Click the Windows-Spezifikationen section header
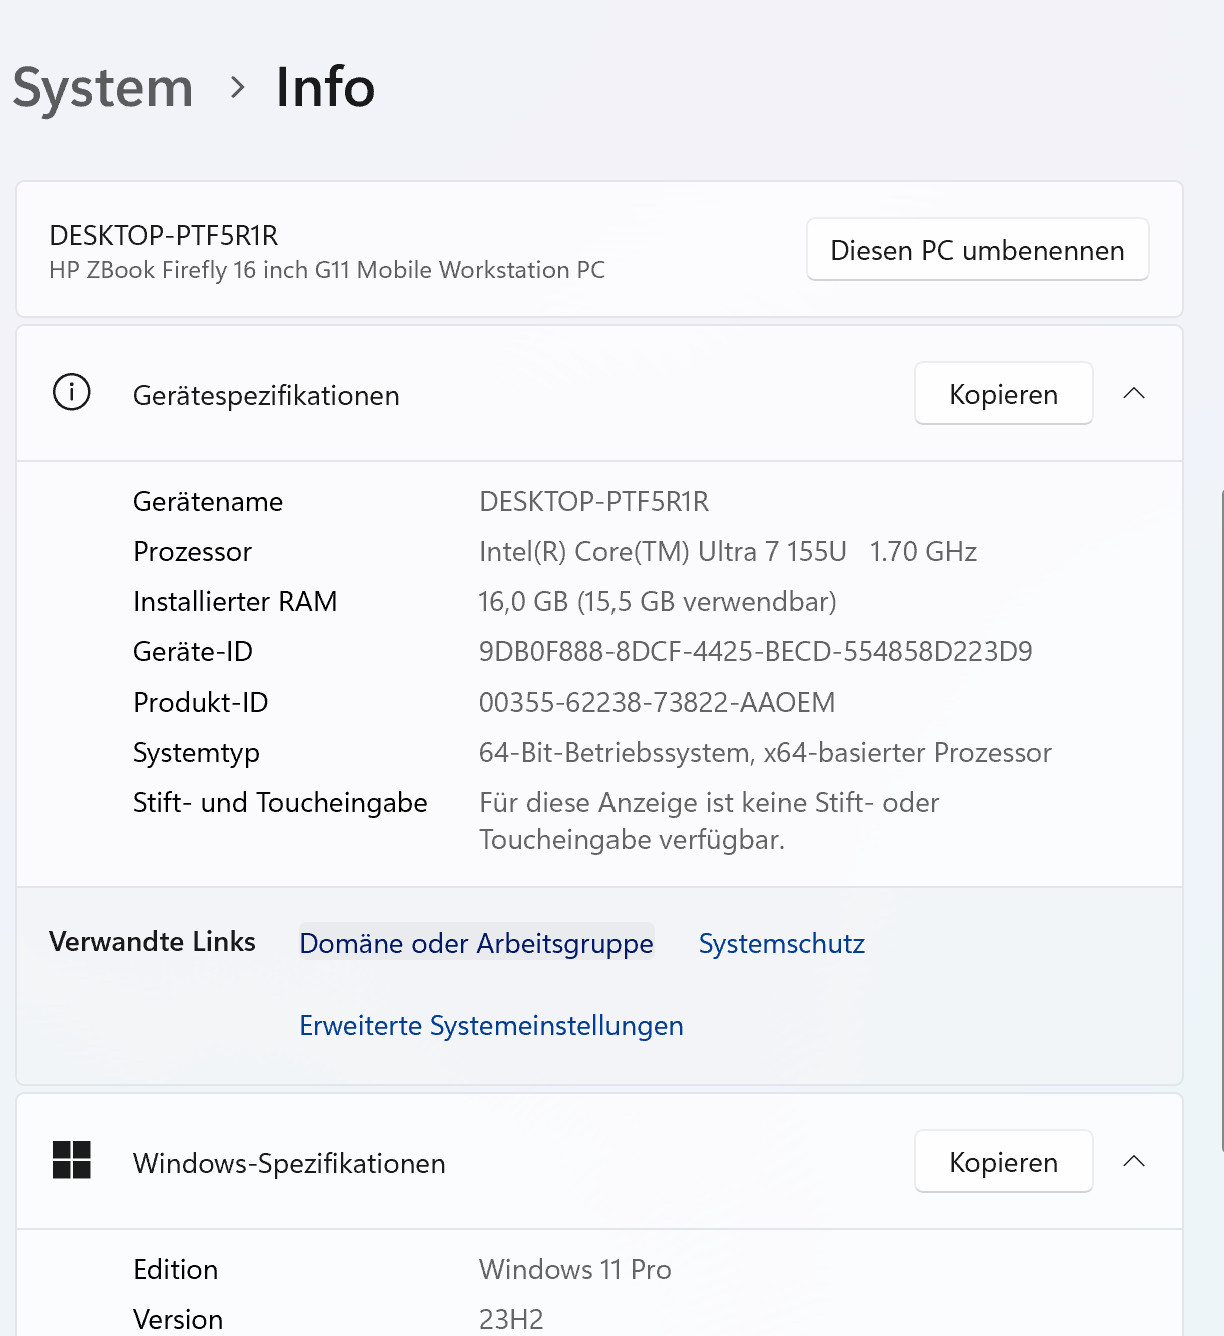The width and height of the screenshot is (1224, 1336). pyautogui.click(x=599, y=1162)
